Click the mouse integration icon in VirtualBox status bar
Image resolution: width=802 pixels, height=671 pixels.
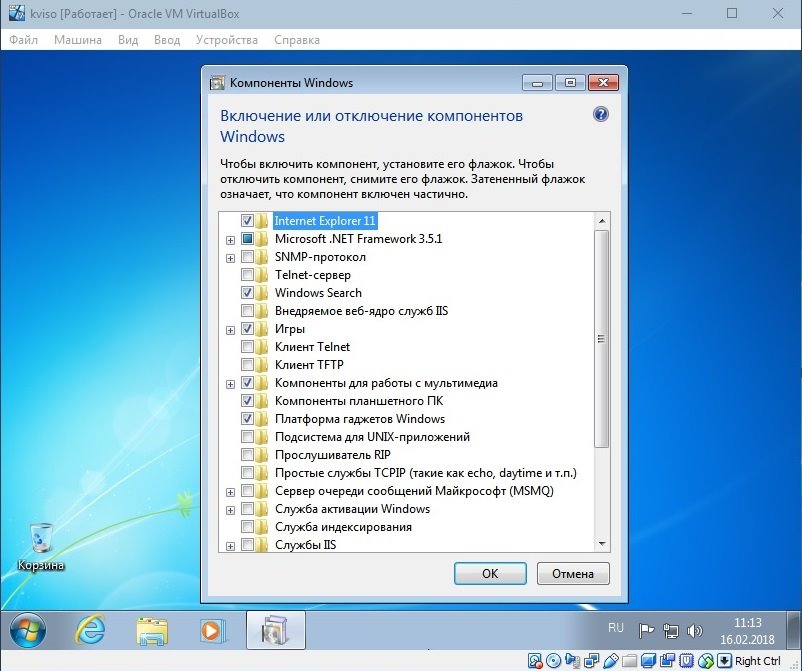pyautogui.click(x=706, y=661)
